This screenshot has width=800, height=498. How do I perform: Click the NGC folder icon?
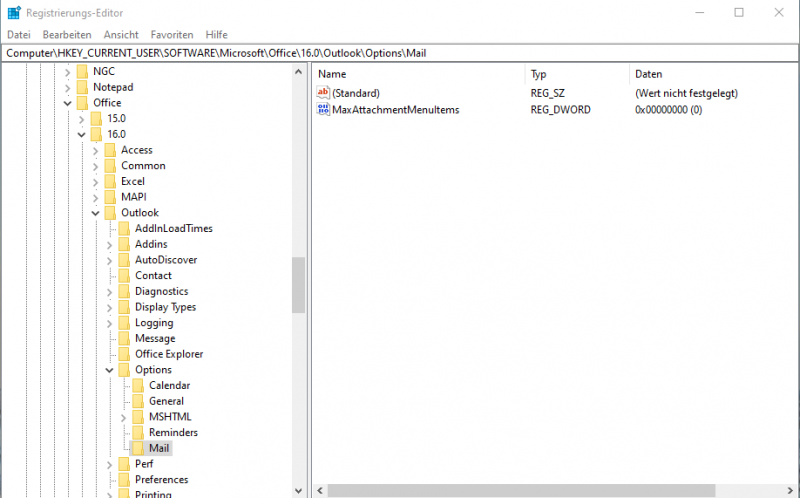coord(82,71)
